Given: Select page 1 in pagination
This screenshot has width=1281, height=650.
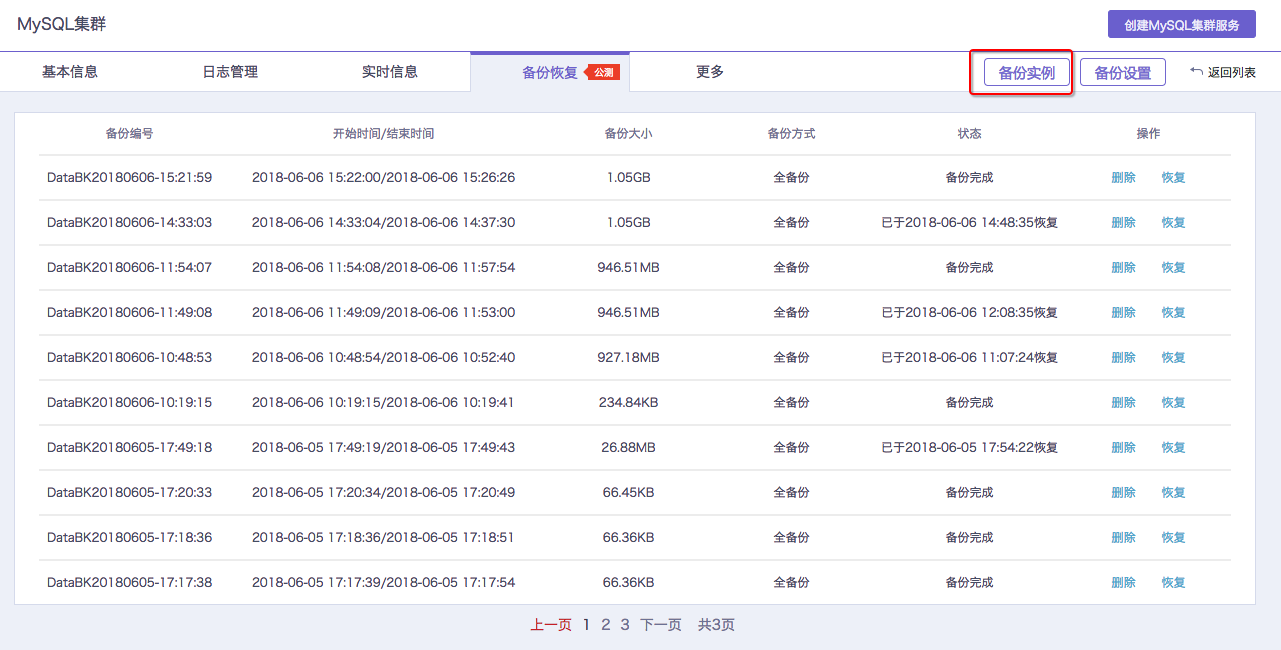Looking at the screenshot, I should tap(587, 625).
